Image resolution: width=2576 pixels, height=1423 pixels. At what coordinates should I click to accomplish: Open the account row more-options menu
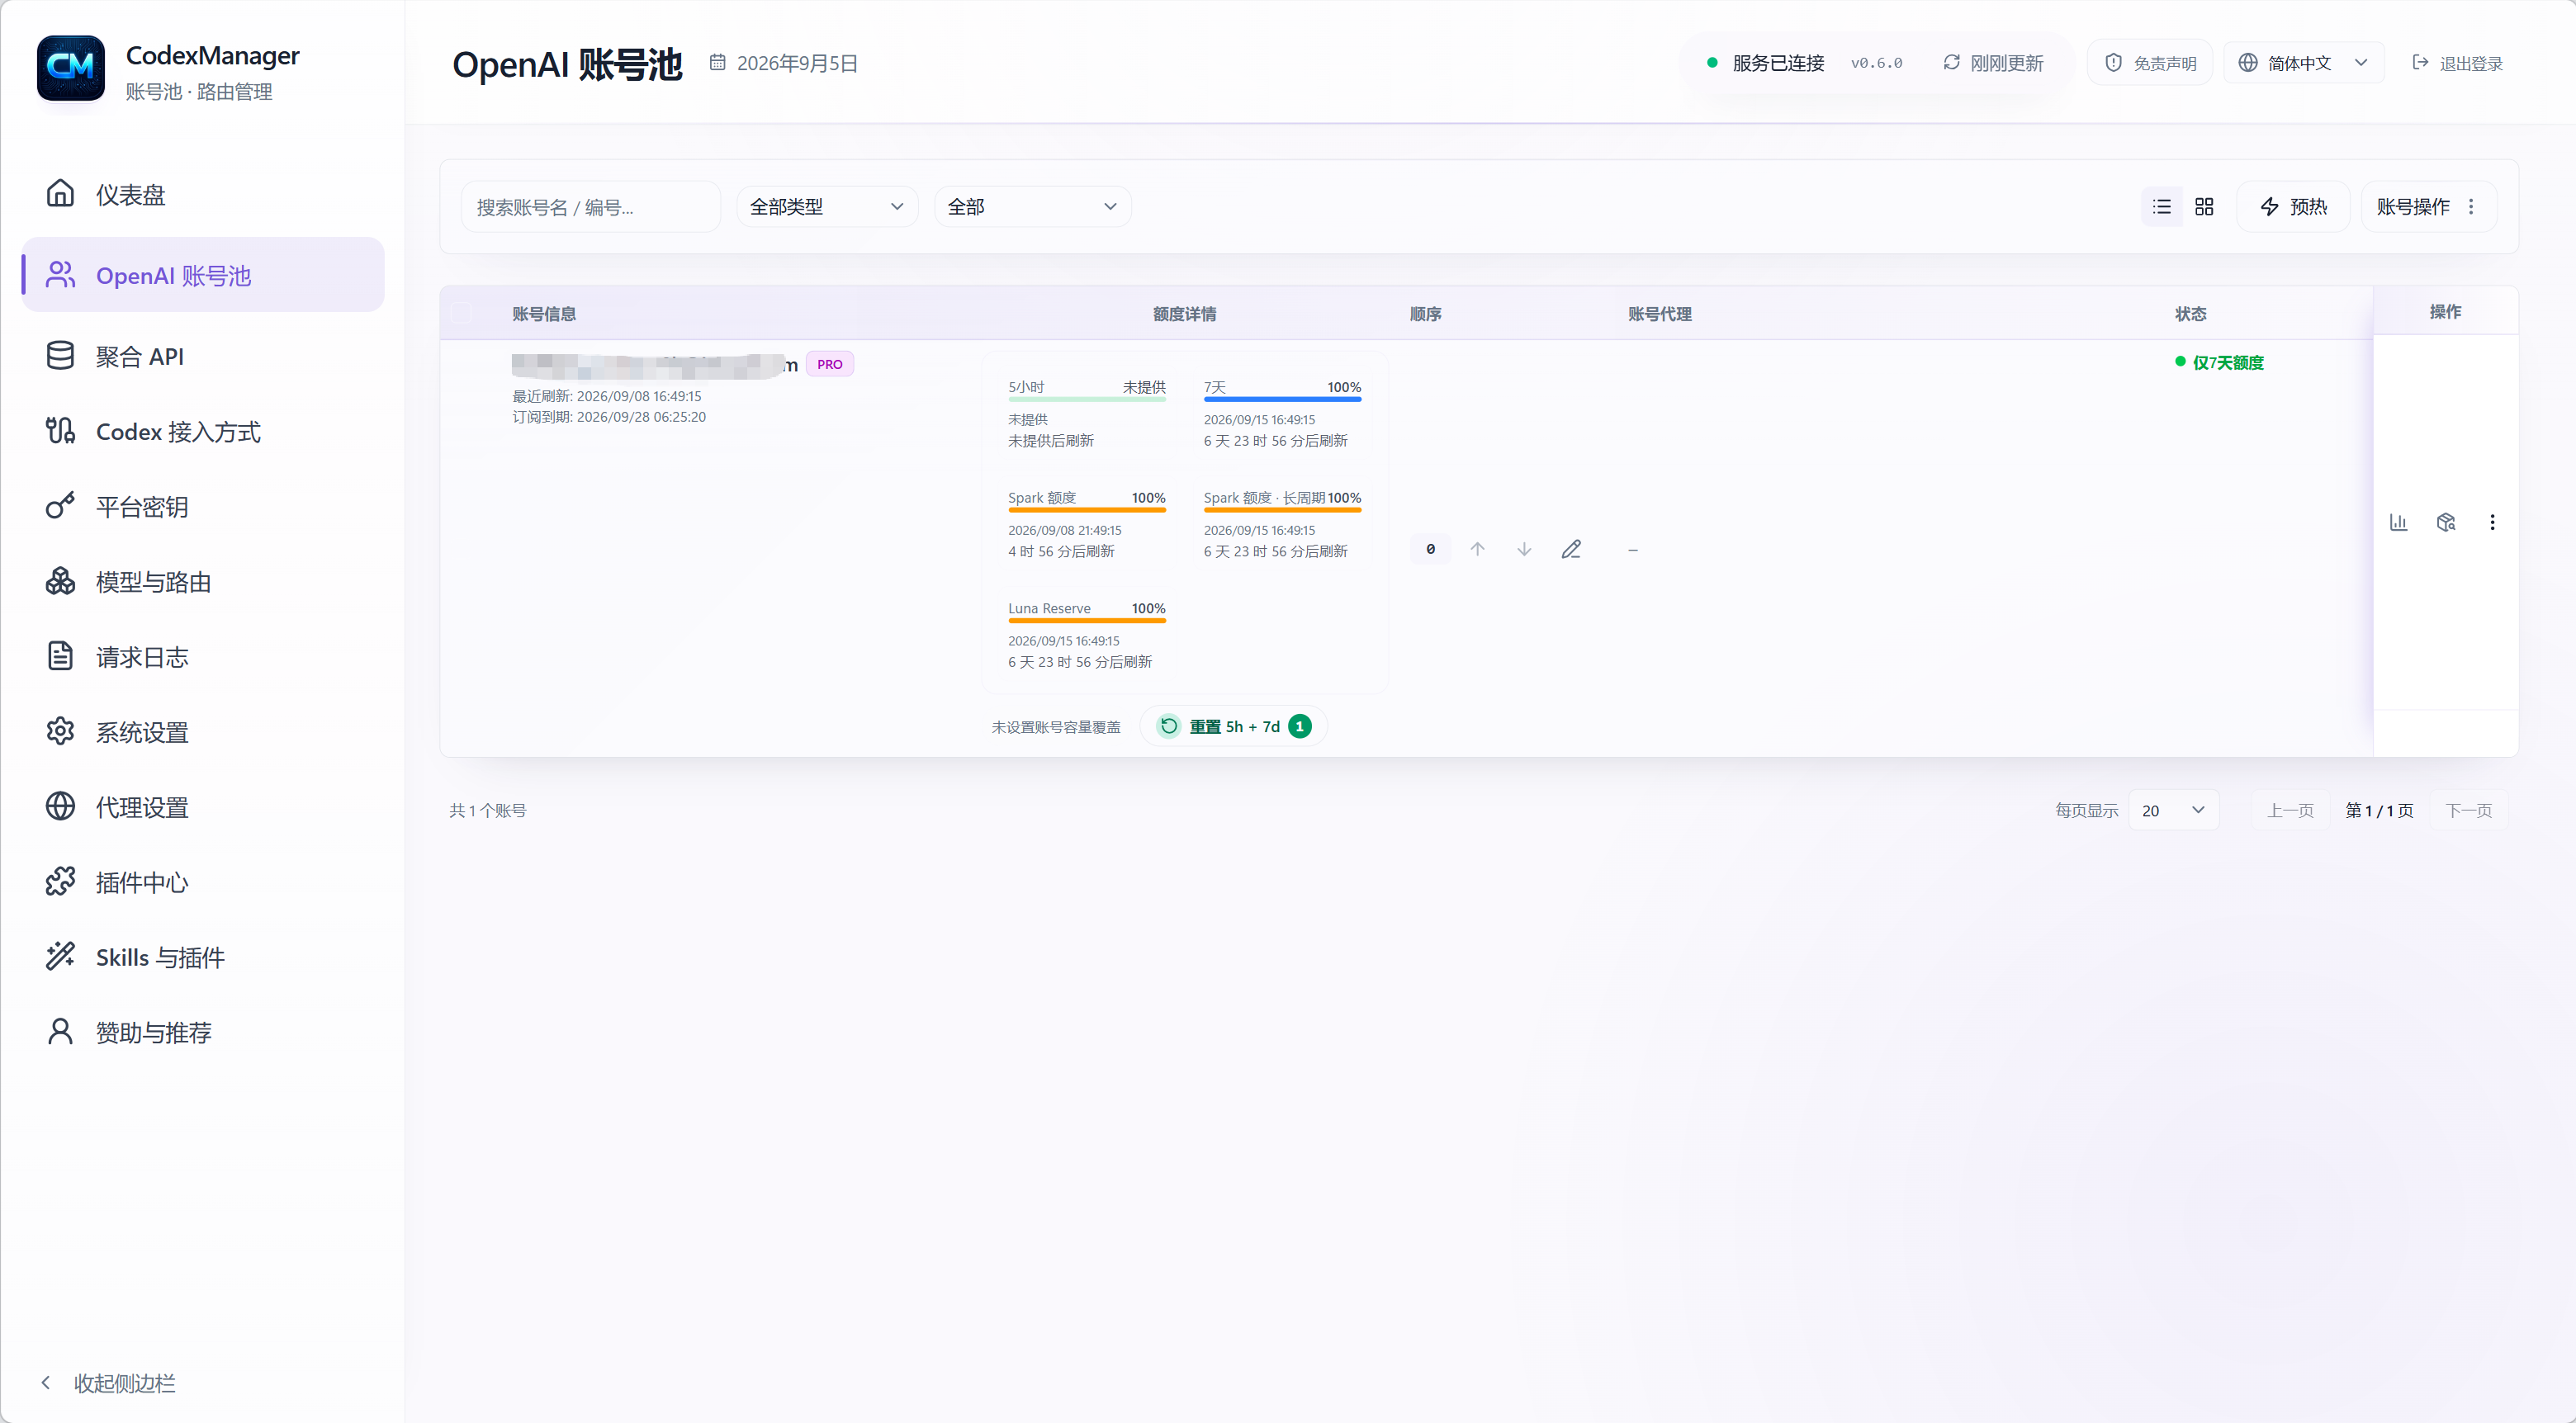pos(2492,522)
